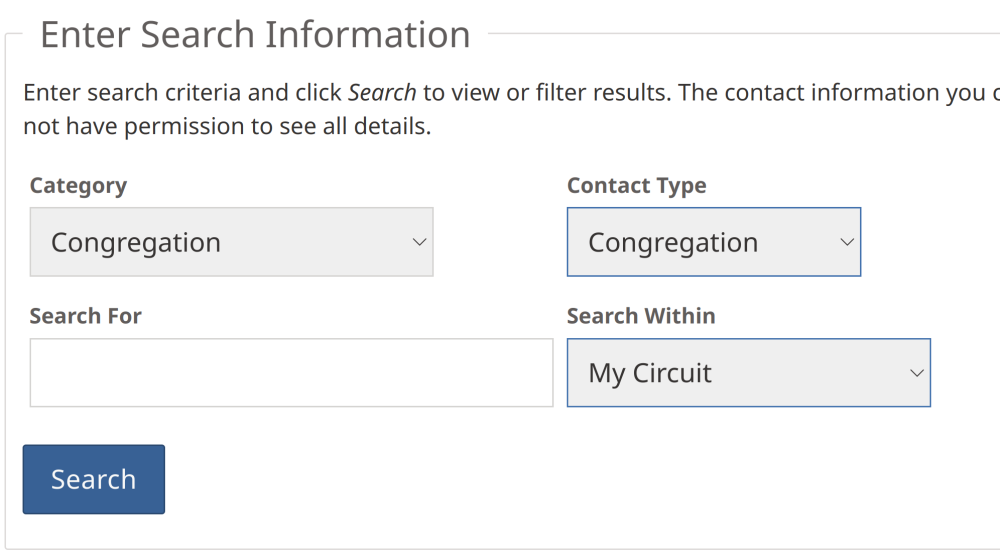
Task: Select the Congregation value under Contact Type
Action: 673,243
